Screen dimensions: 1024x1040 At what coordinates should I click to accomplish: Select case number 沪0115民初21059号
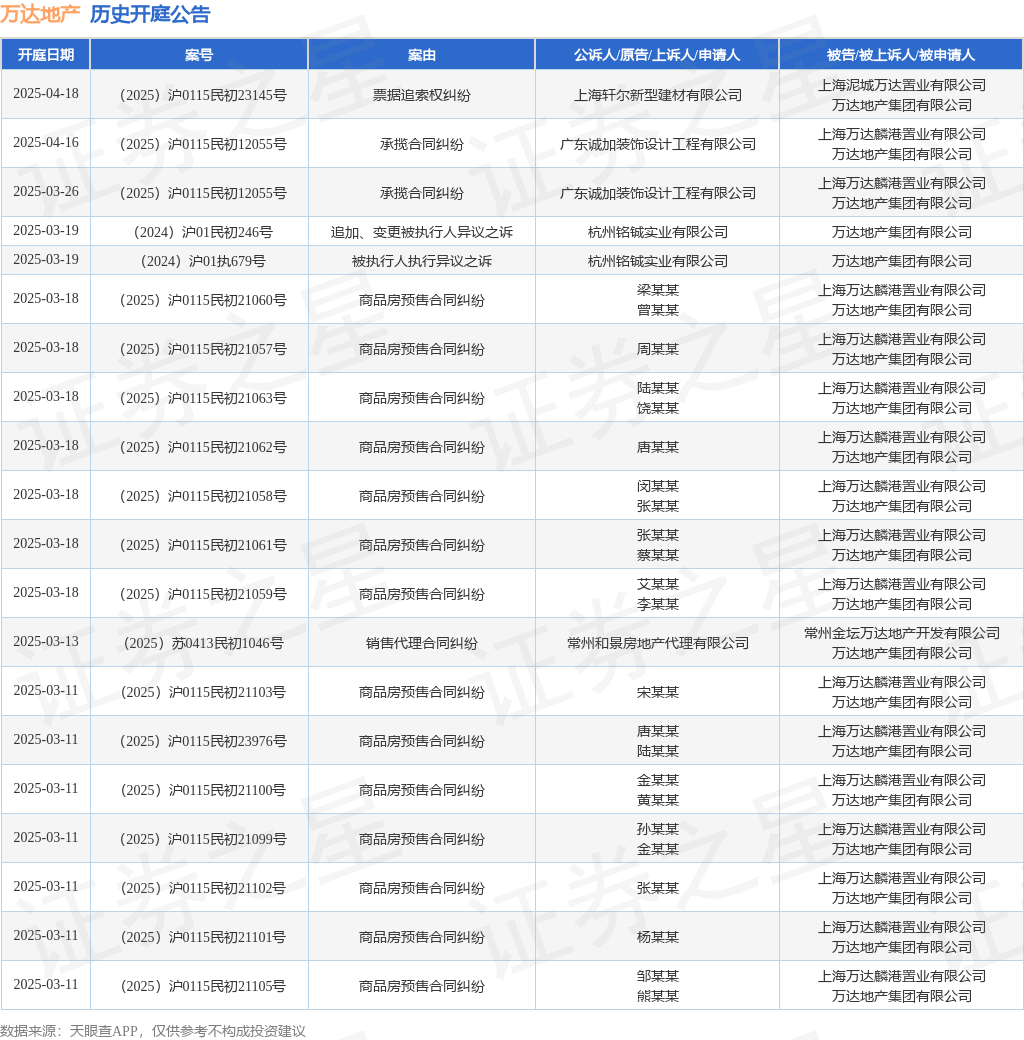coord(203,594)
